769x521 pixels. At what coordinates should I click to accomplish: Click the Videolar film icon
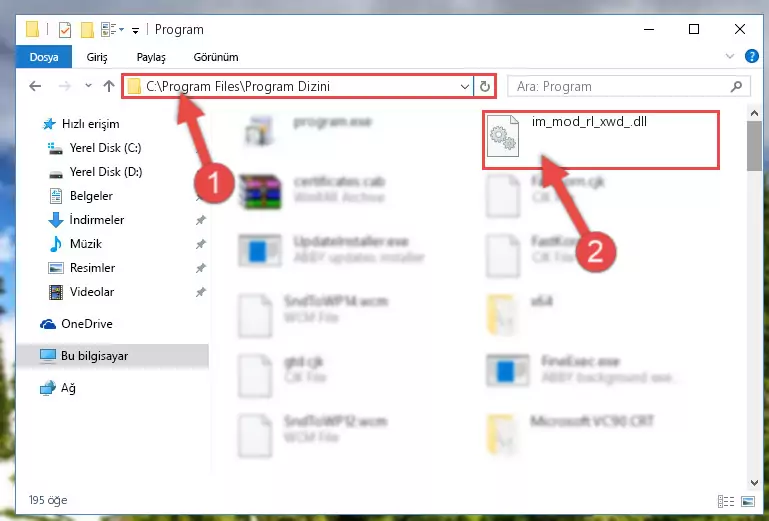coord(56,292)
